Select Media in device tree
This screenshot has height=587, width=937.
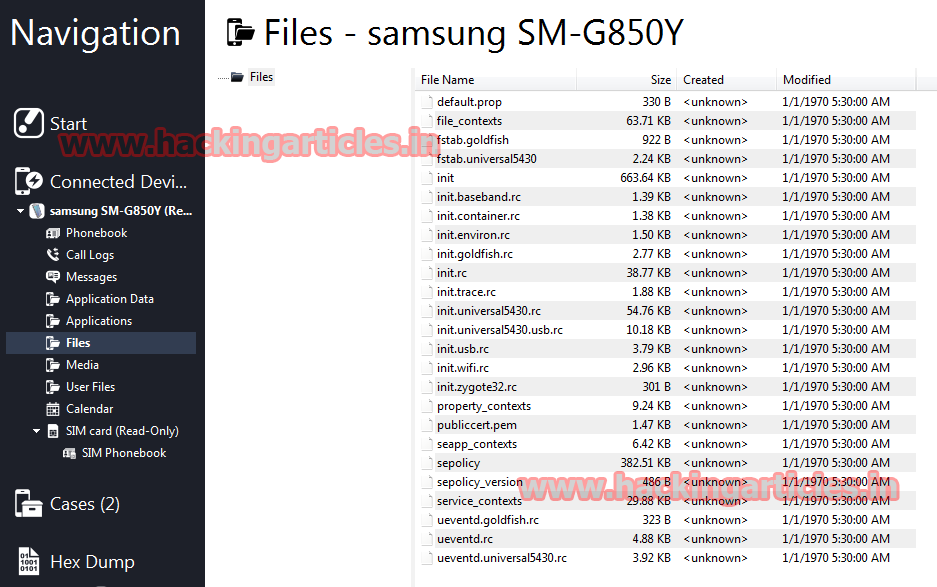click(x=82, y=365)
